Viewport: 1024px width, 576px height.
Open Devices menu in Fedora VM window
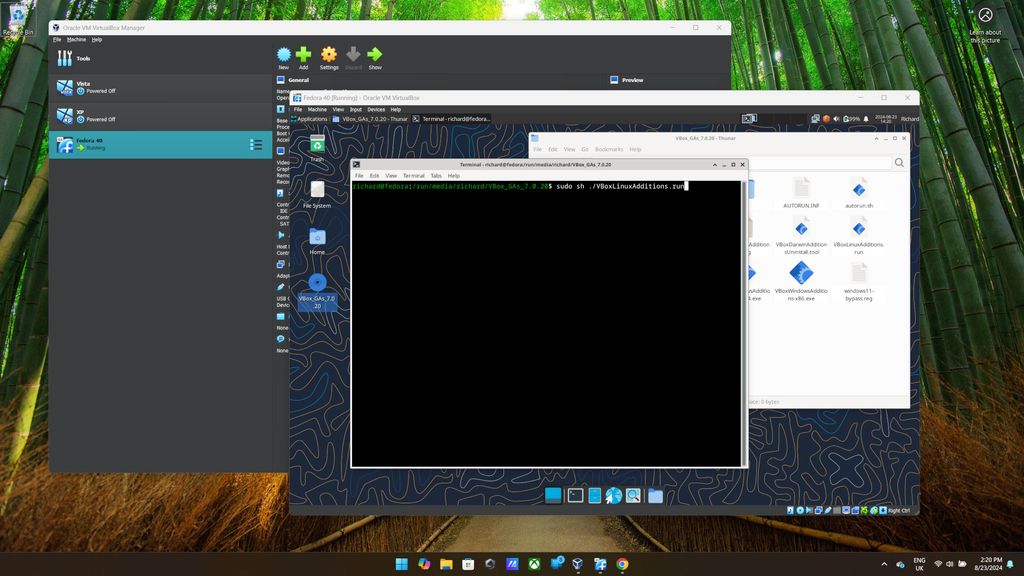tap(376, 110)
